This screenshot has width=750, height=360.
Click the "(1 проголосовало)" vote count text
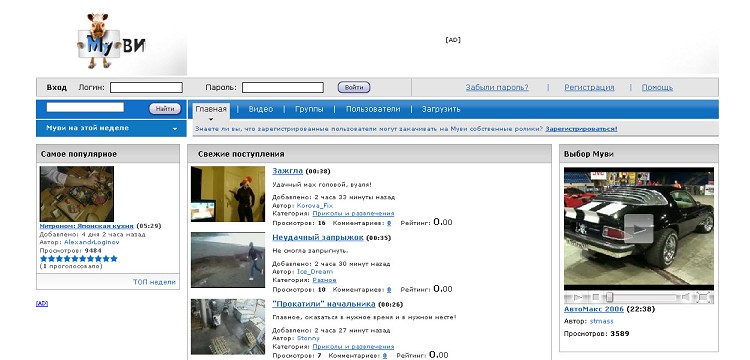(x=71, y=266)
